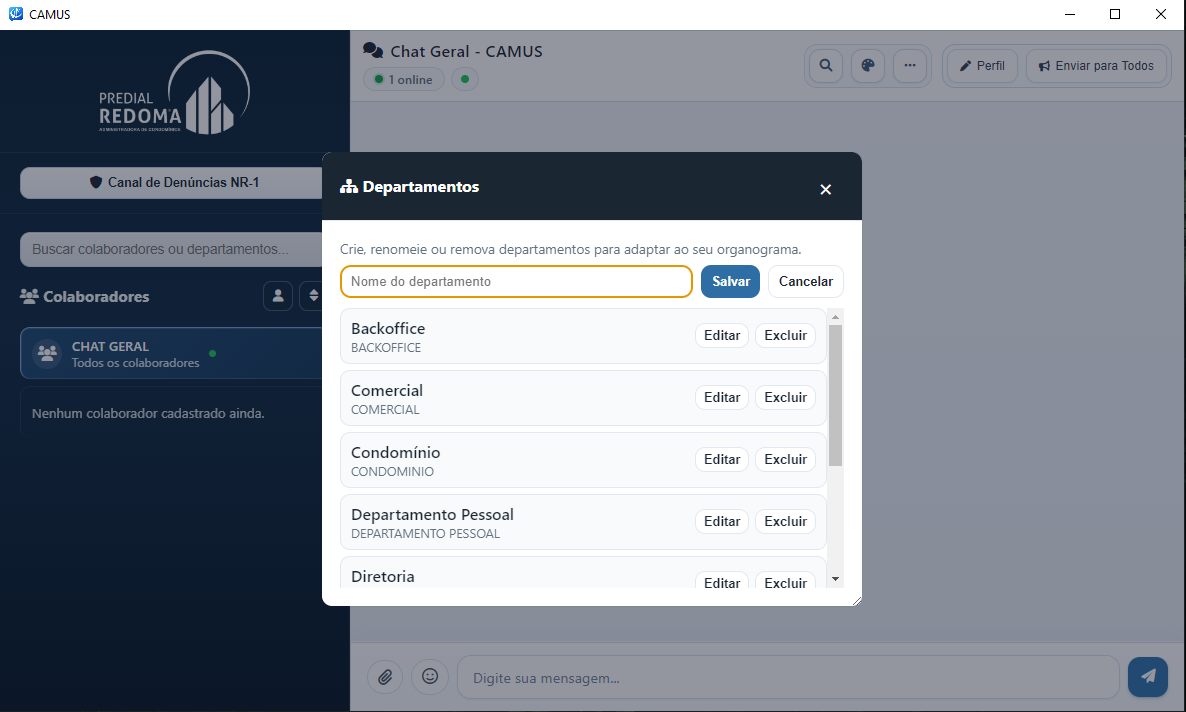
Task: Expand the Colaboradores sort arrows control
Action: [312, 296]
